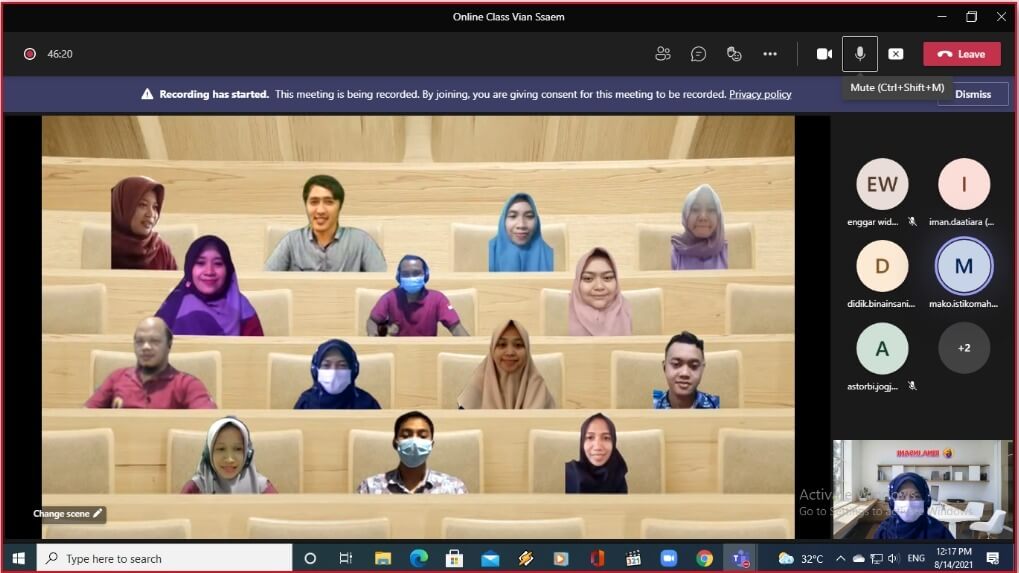
Task: Open Winamp lightning icon in taskbar
Action: click(x=526, y=558)
